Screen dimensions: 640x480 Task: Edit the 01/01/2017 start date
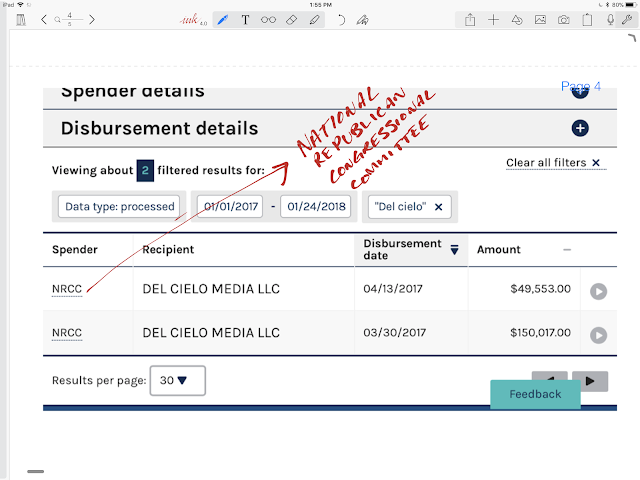(x=231, y=207)
